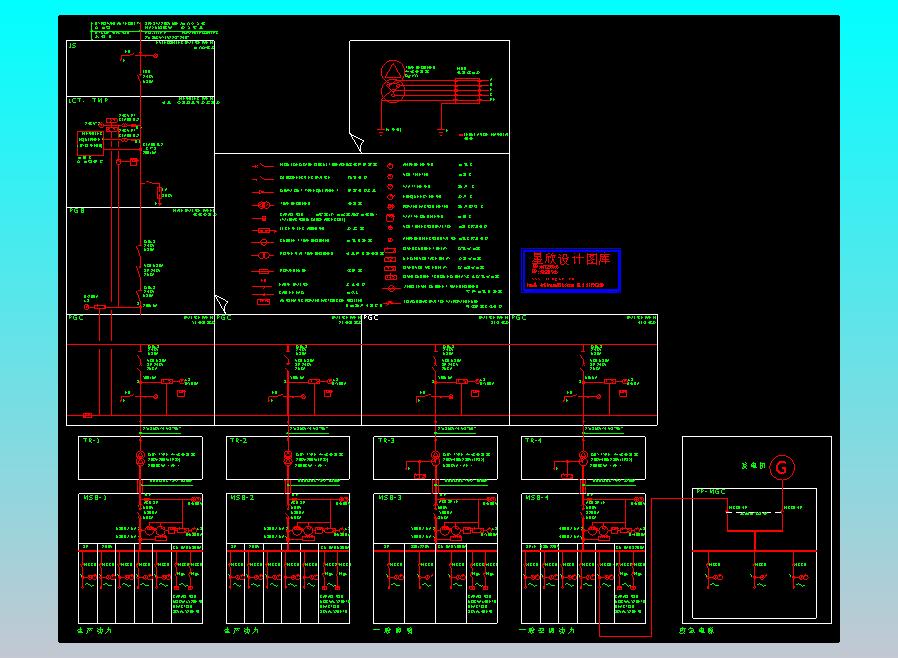Click the white arrow marker beside PGB panel

click(x=221, y=304)
